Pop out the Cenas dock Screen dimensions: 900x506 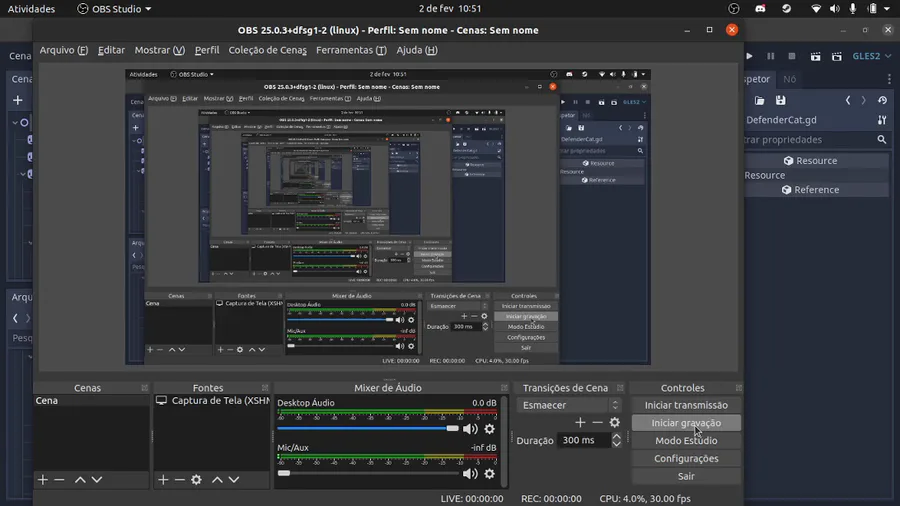pyautogui.click(x=145, y=388)
